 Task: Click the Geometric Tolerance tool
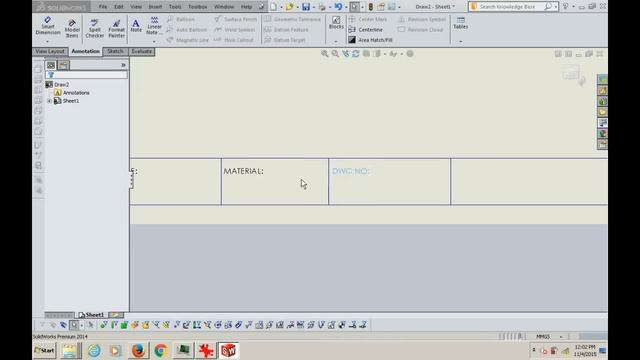tap(293, 19)
